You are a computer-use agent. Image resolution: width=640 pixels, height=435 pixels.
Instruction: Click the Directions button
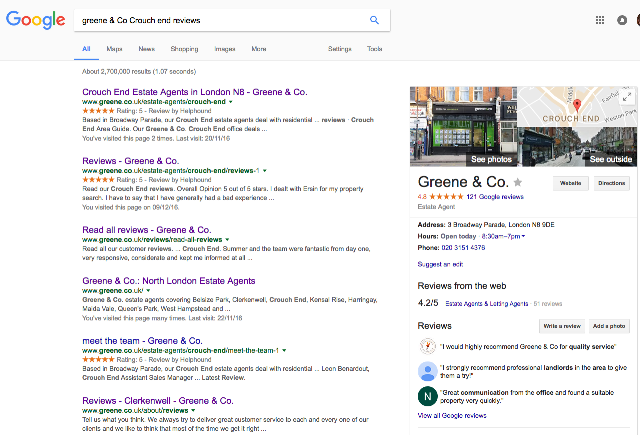click(612, 183)
